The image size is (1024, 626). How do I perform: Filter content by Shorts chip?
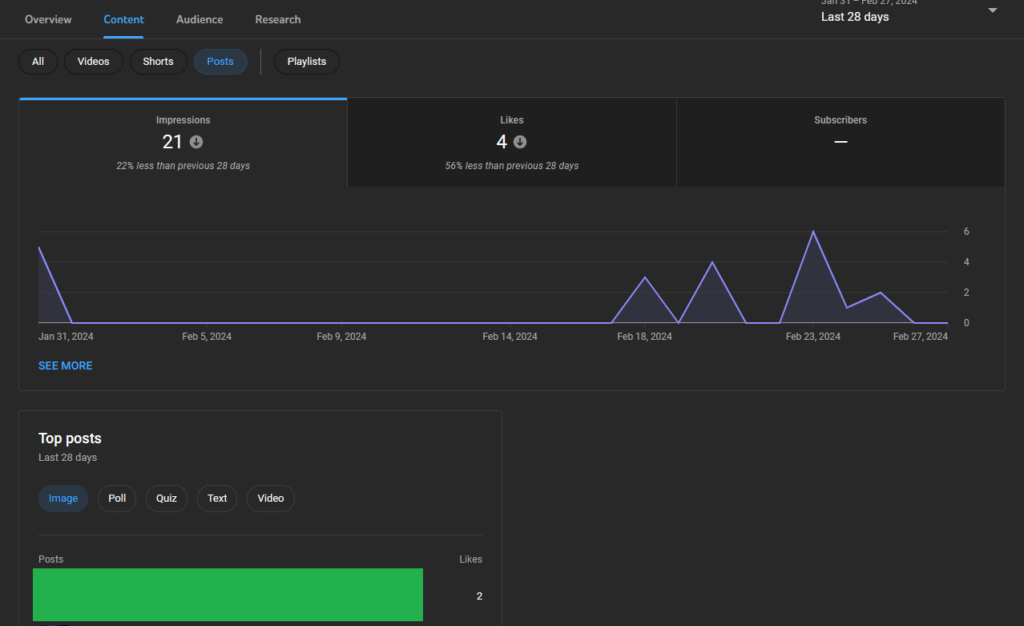coord(158,62)
